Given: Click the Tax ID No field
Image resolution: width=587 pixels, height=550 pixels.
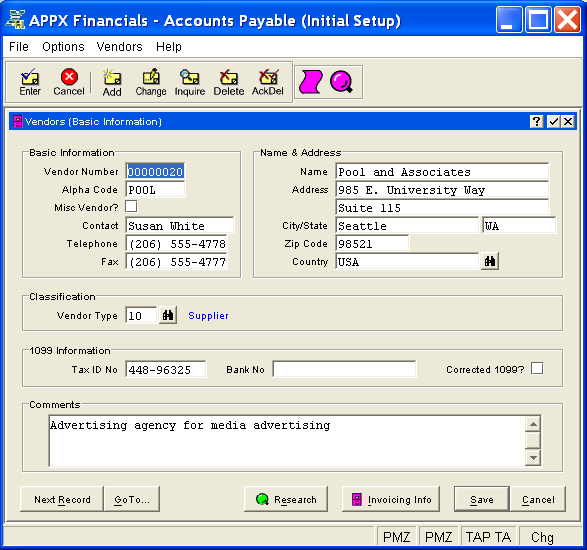Looking at the screenshot, I should [165, 369].
